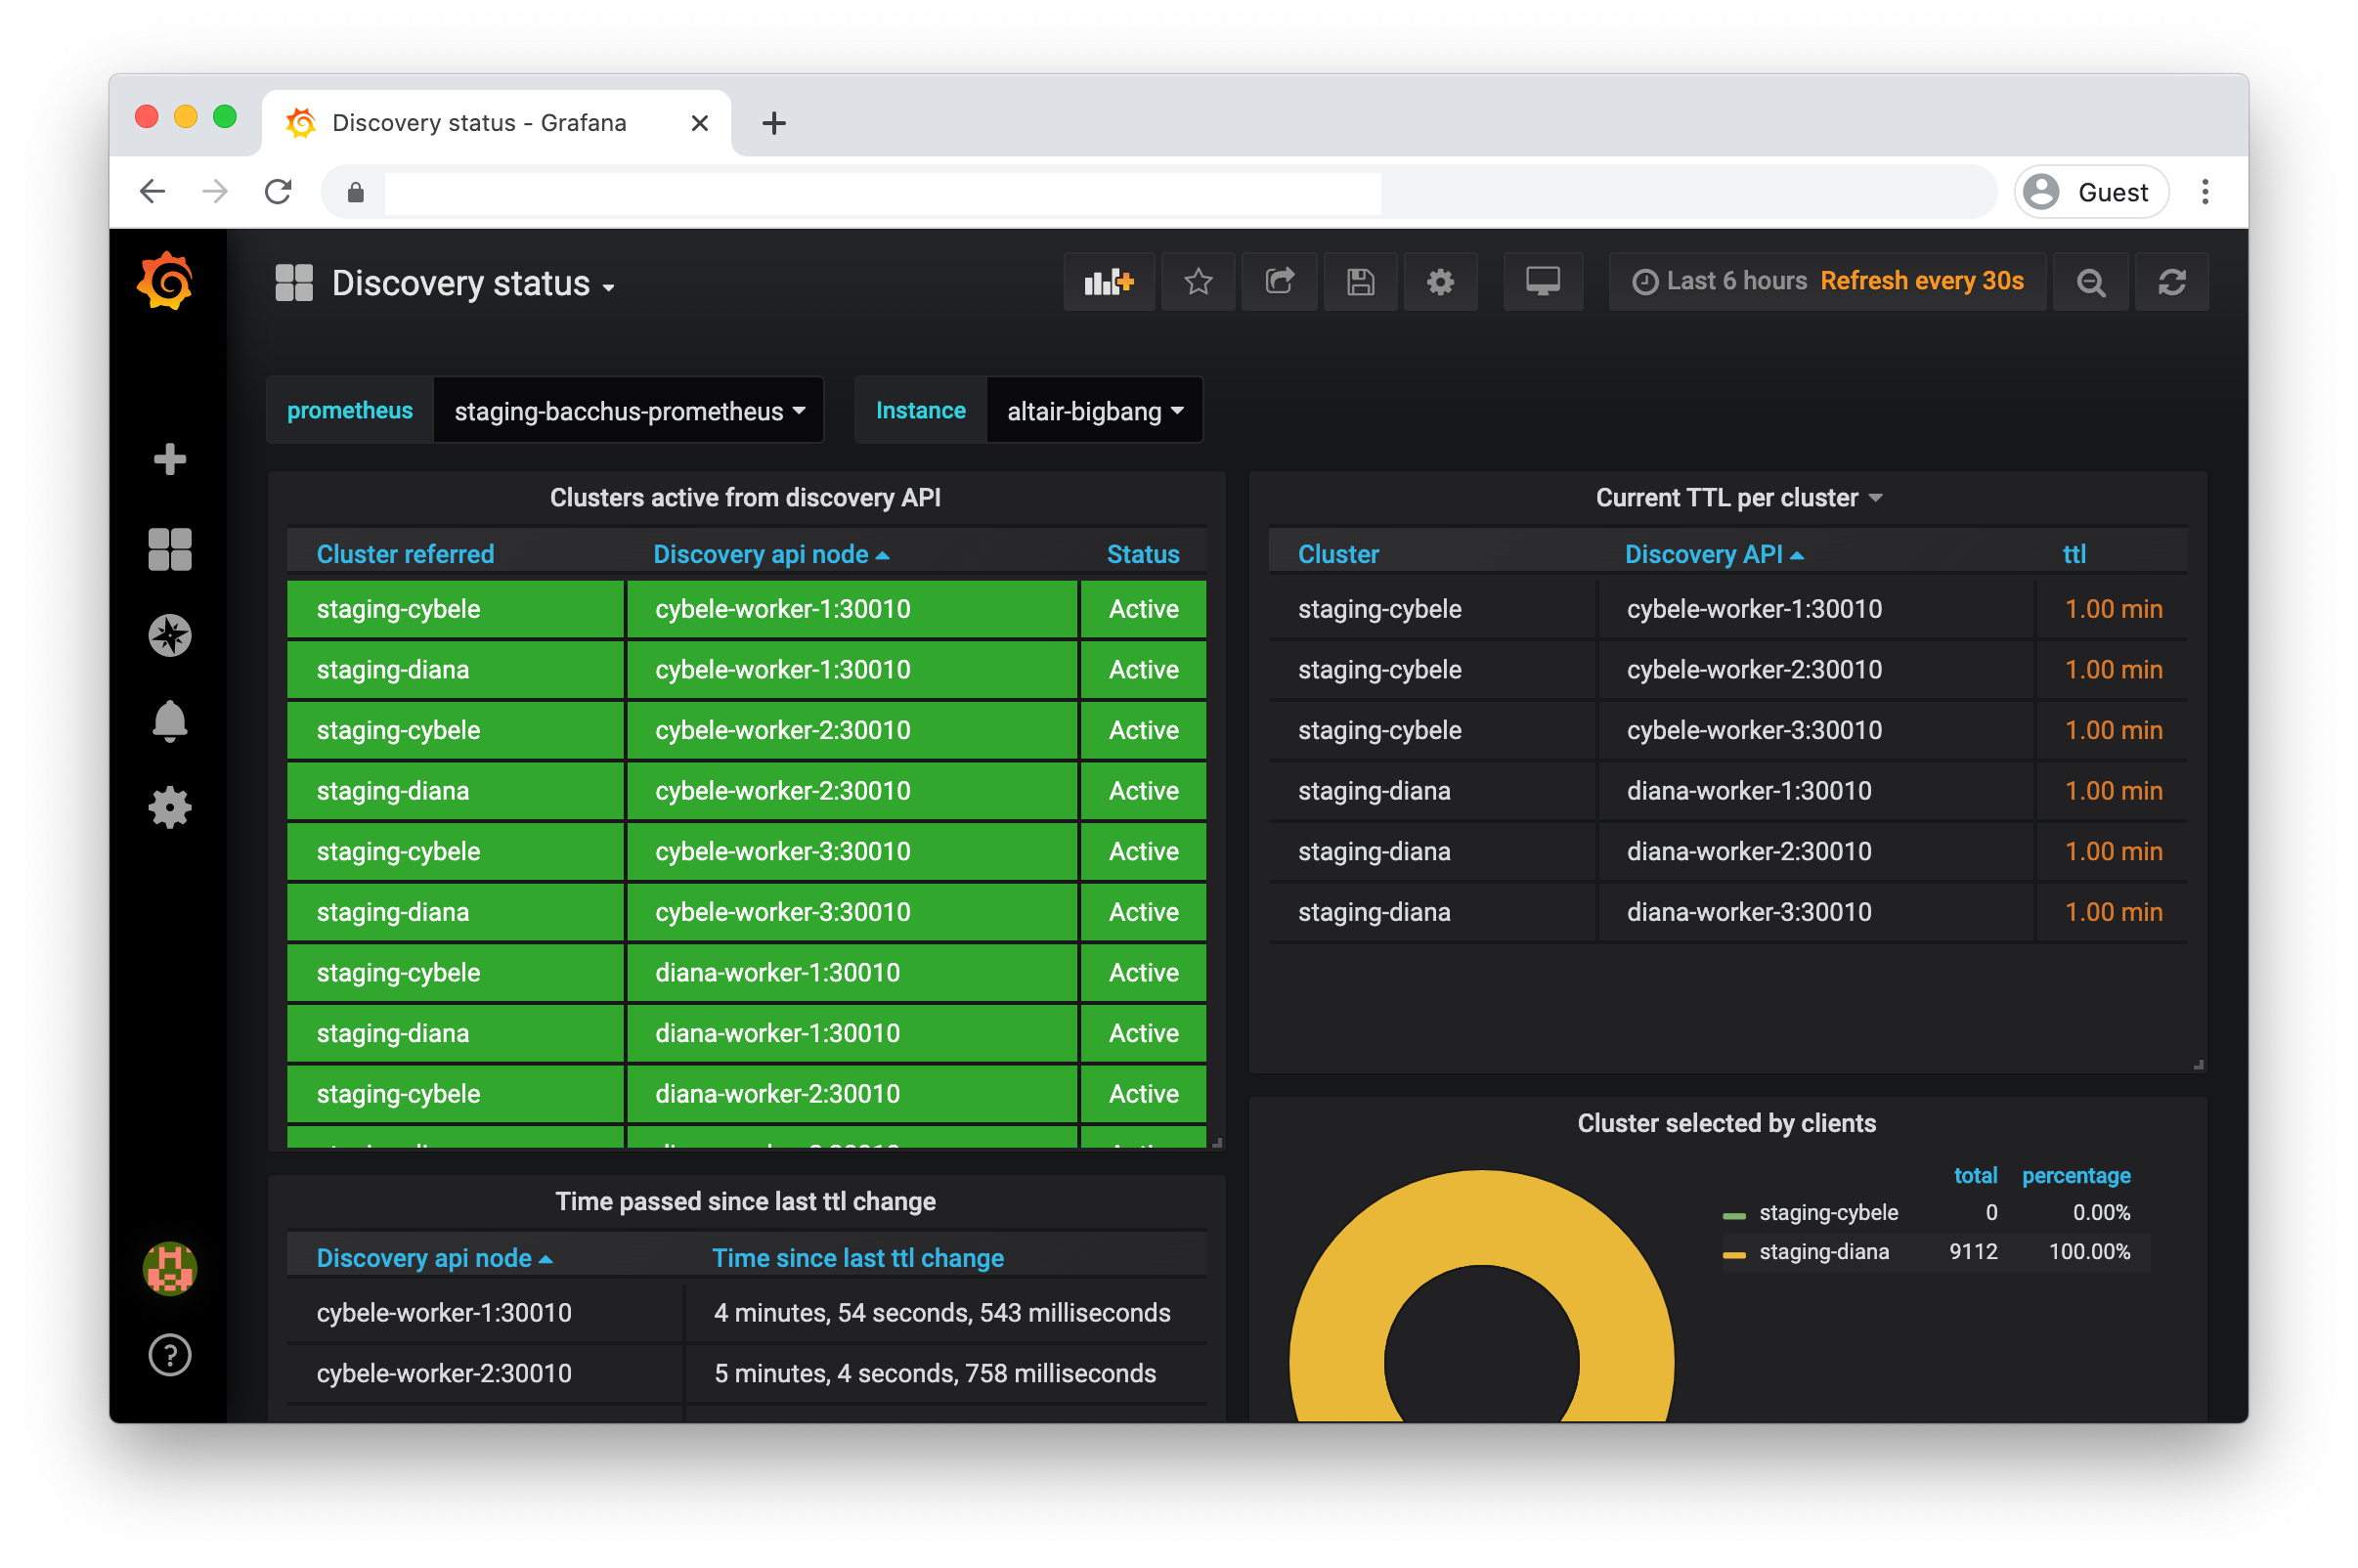Click '4 minutes, 54 seconds, 543 milliseconds' cell
This screenshot has height=1568, width=2358.
942,1313
